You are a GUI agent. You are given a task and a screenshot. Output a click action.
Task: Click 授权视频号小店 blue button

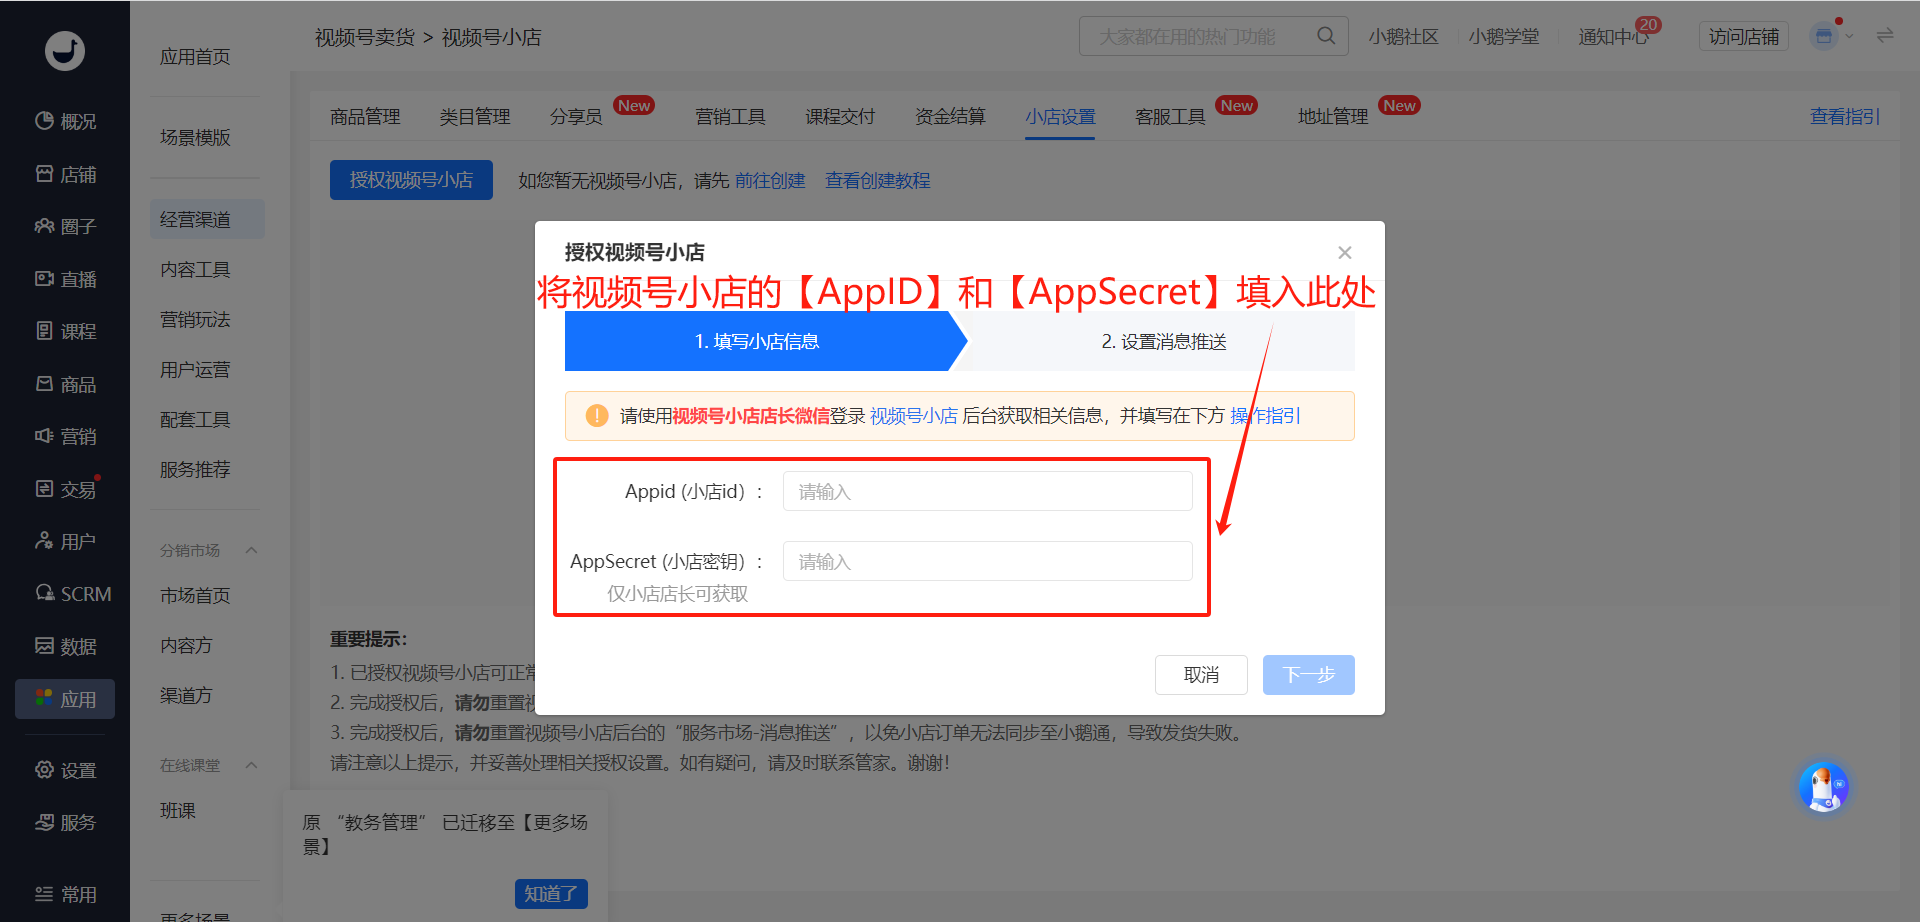[411, 180]
